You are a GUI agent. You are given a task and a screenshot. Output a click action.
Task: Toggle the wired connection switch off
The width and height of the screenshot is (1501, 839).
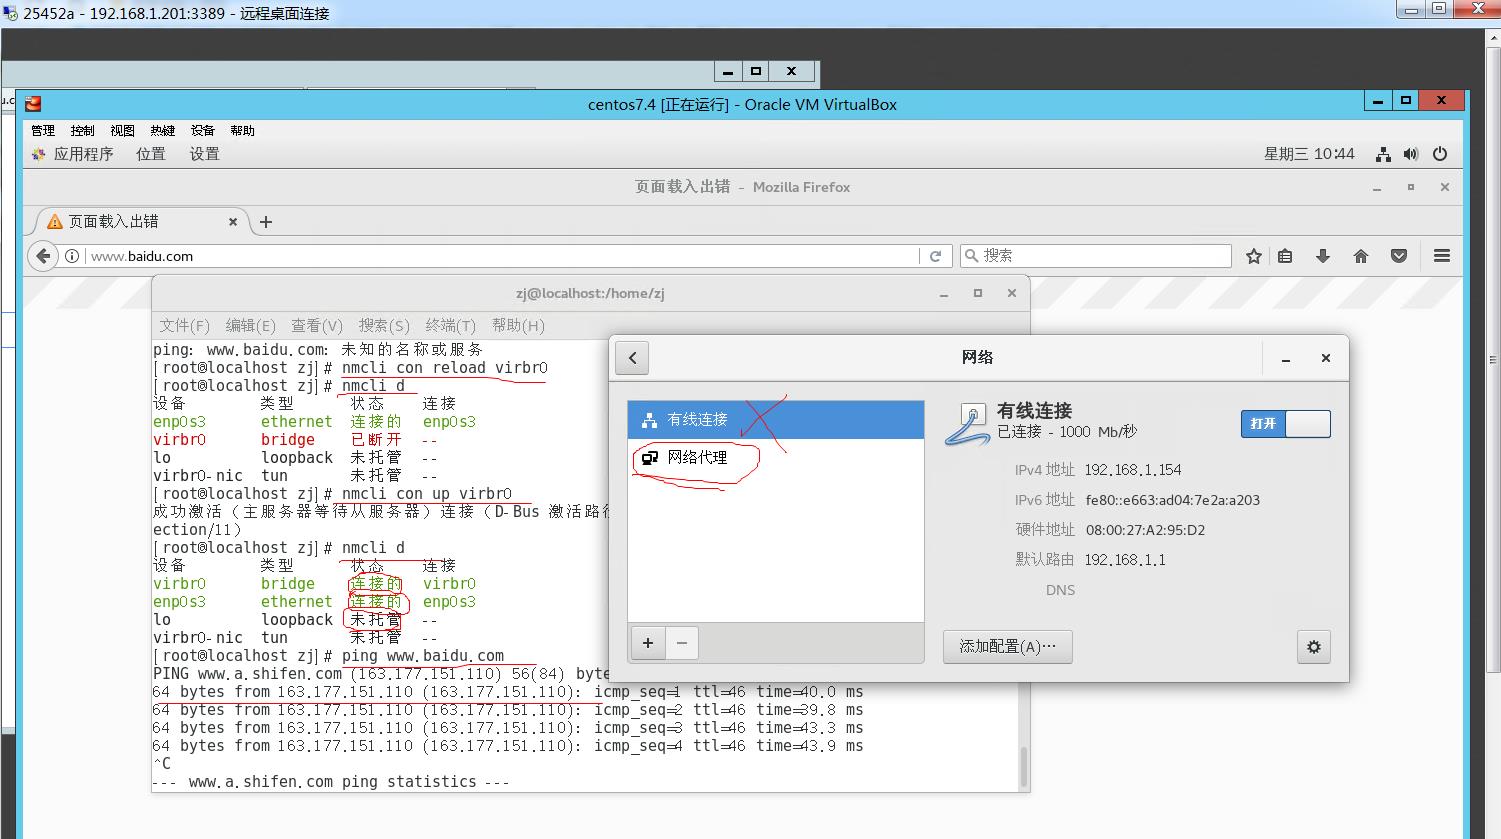pos(1285,423)
